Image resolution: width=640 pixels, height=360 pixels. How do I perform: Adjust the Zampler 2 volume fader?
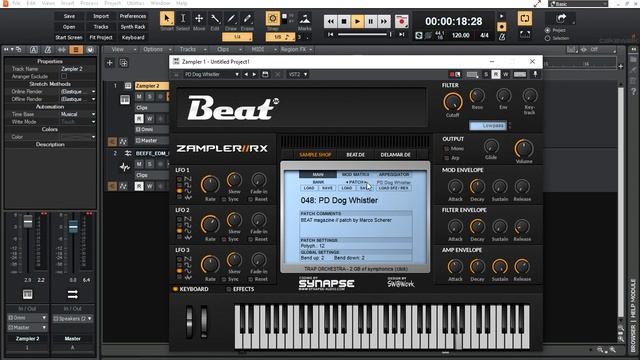pyautogui.click(x=27, y=222)
